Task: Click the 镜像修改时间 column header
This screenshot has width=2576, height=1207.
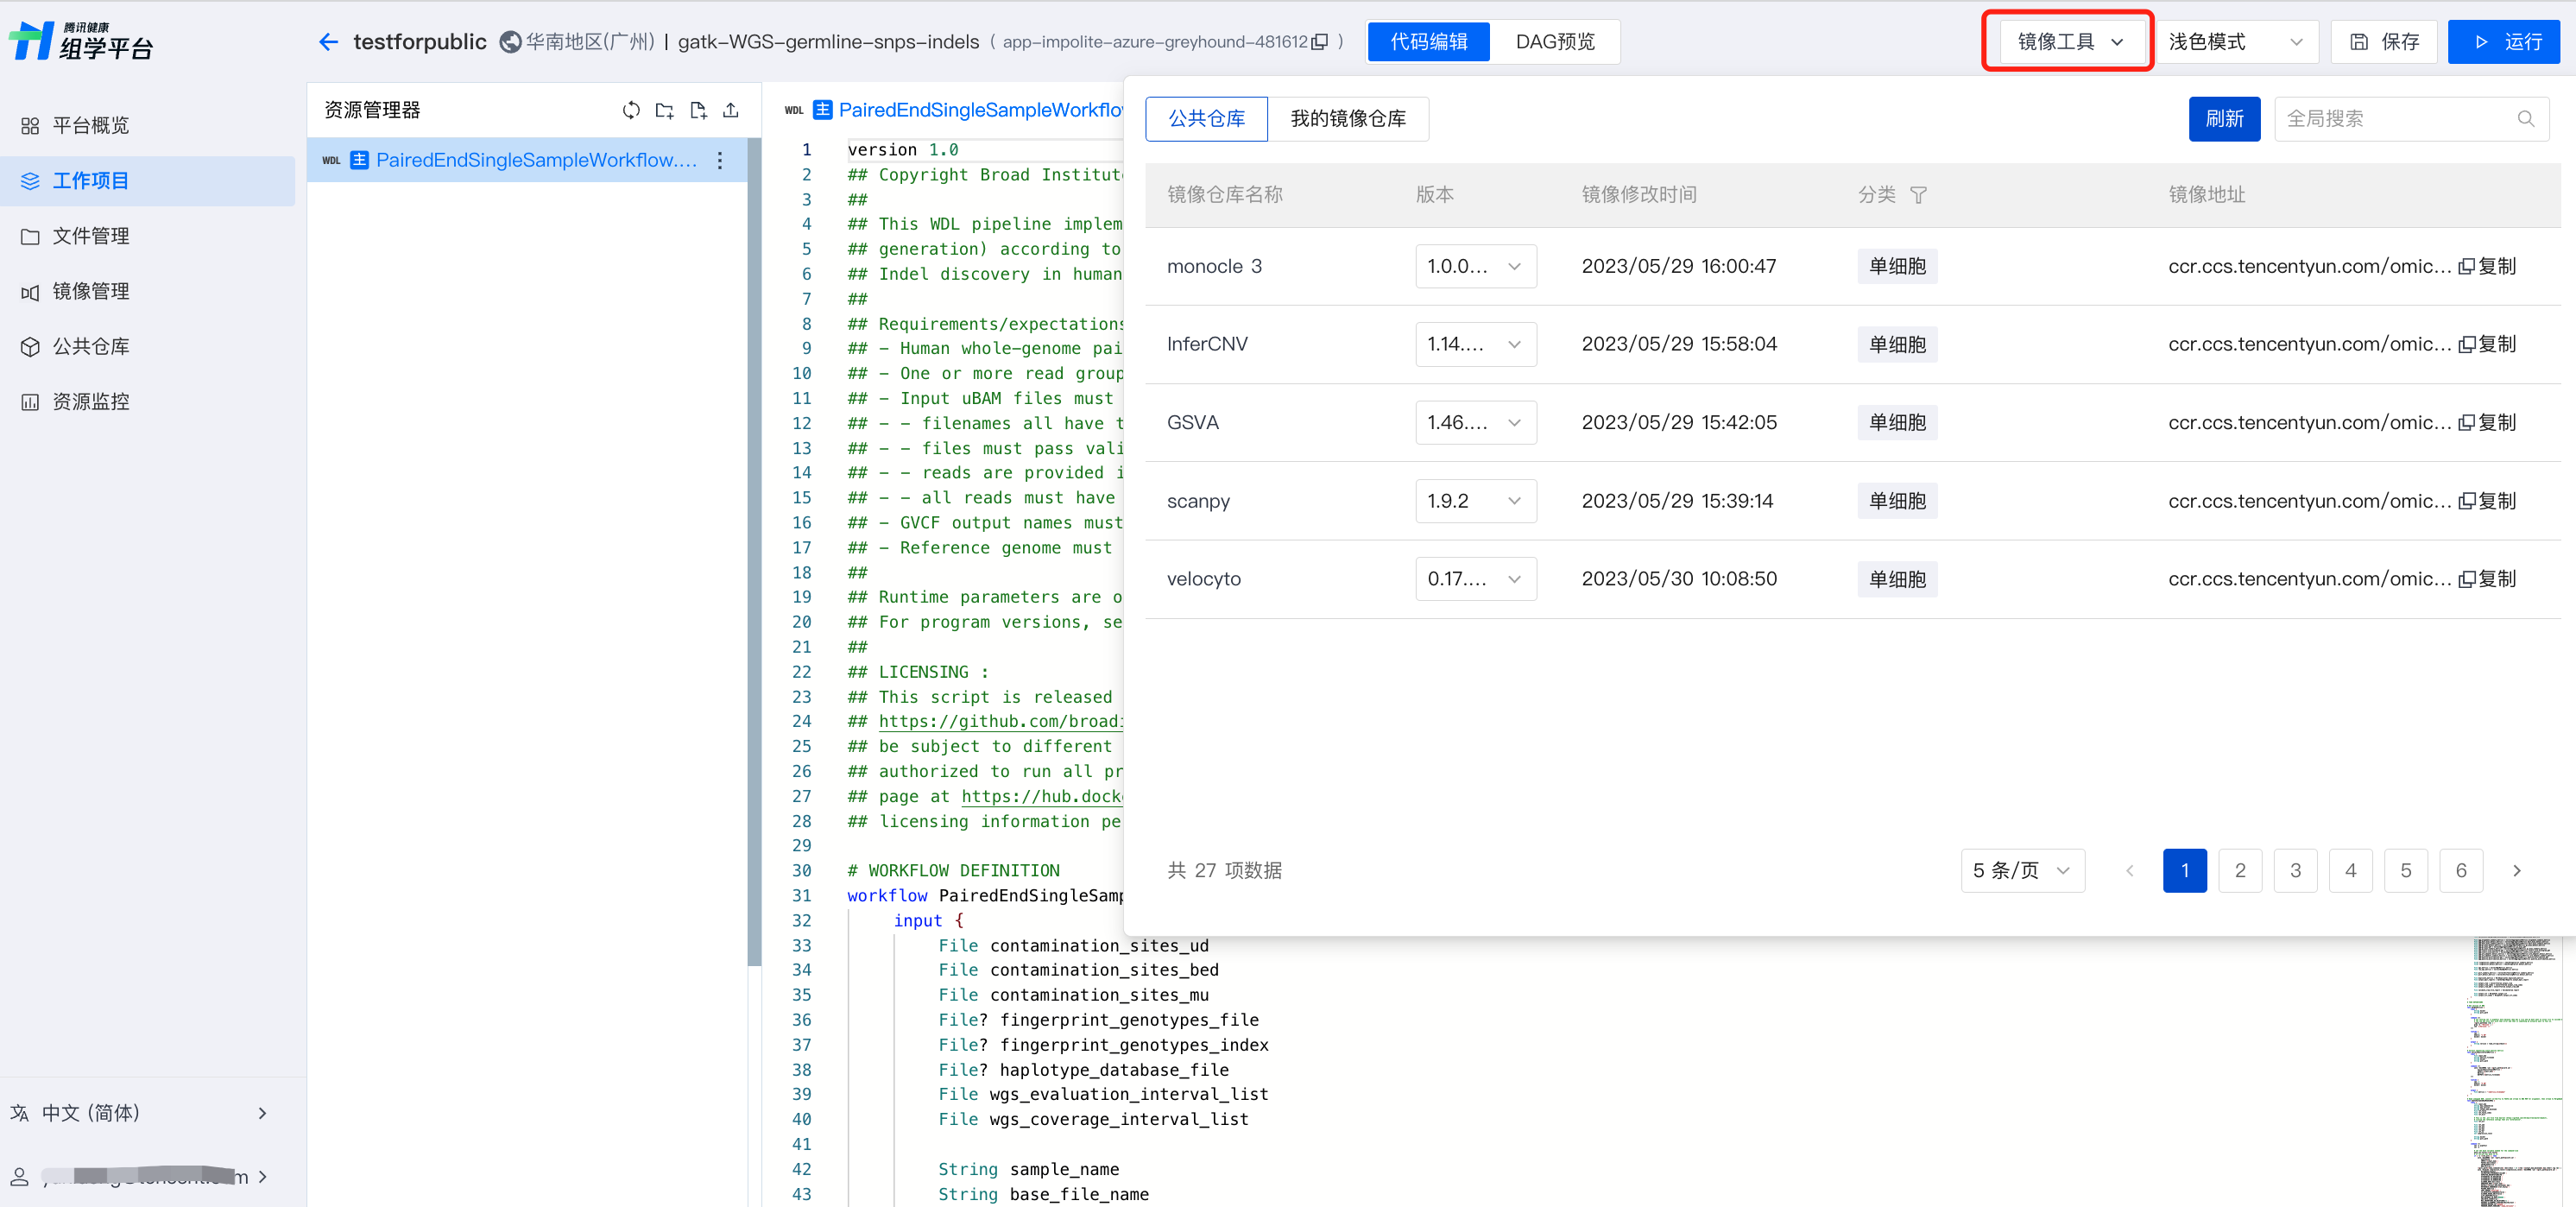Action: point(1639,195)
